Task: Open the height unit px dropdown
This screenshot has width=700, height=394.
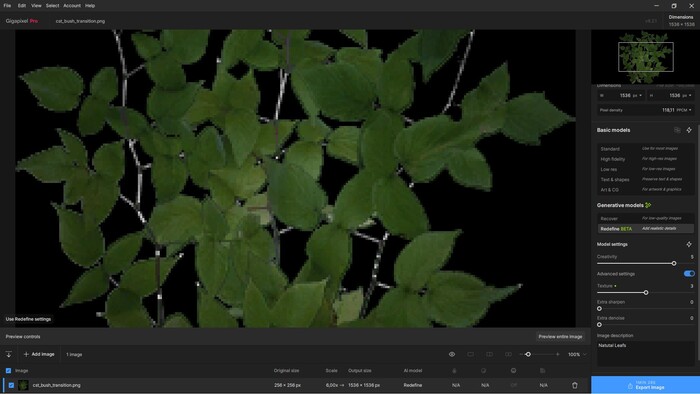Action: coord(687,95)
